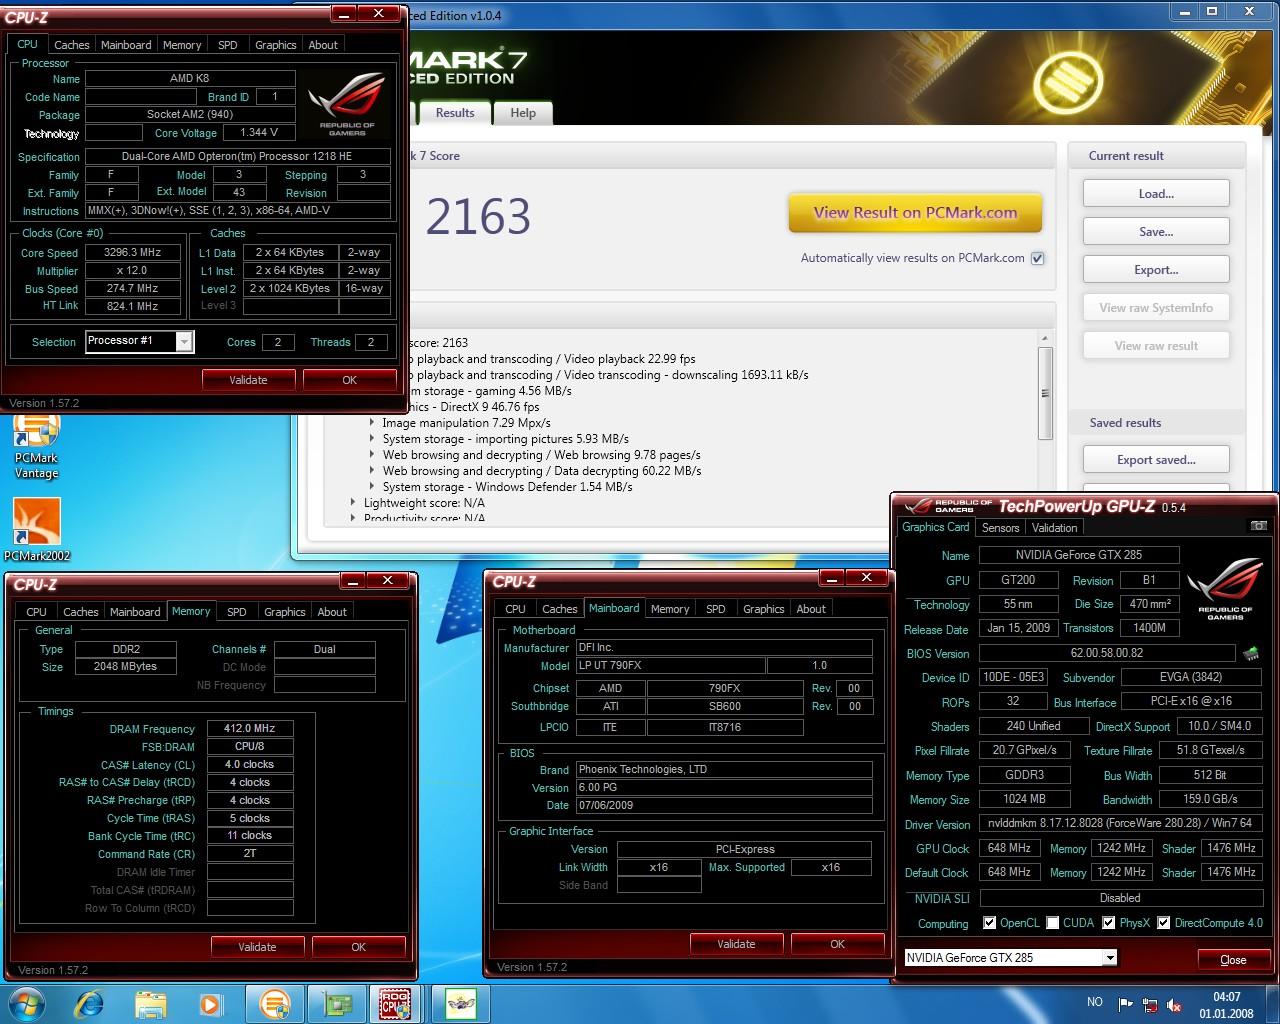Viewport: 1280px width, 1024px height.
Task: Toggle the DirectCompute 4.0 checkbox
Action: 1163,923
